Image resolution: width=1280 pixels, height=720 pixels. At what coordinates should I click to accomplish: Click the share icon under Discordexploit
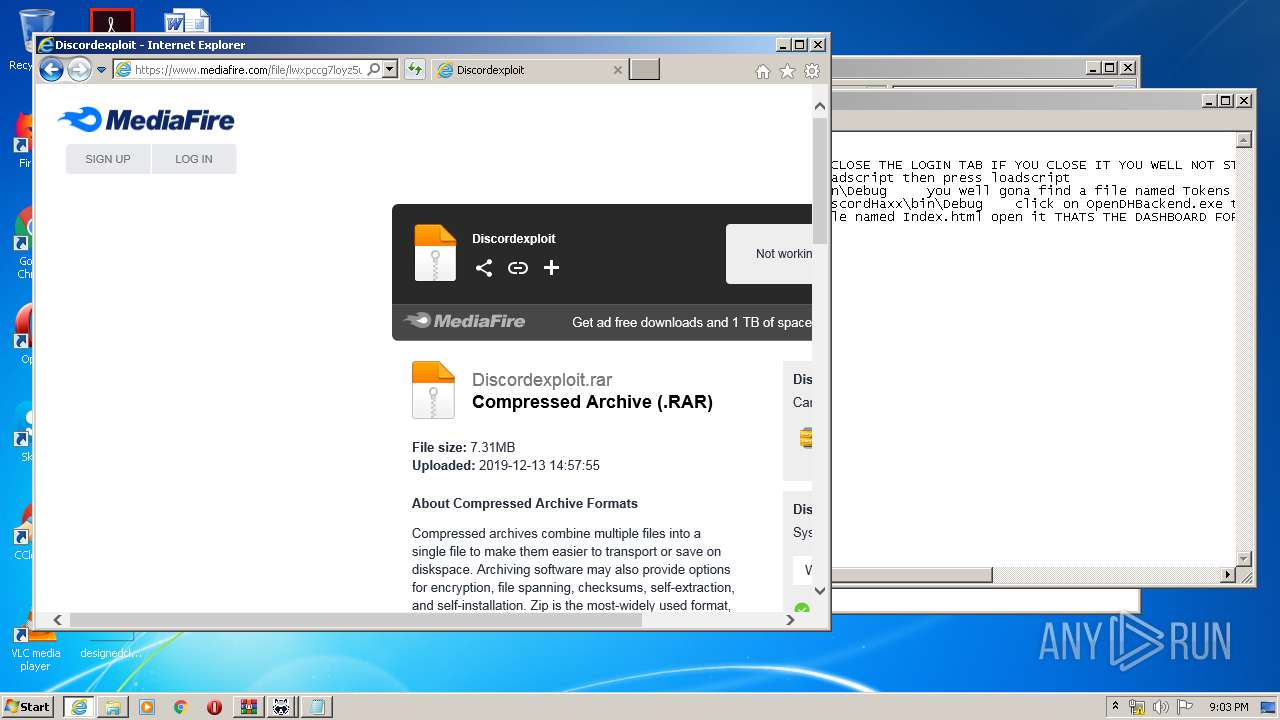click(484, 267)
